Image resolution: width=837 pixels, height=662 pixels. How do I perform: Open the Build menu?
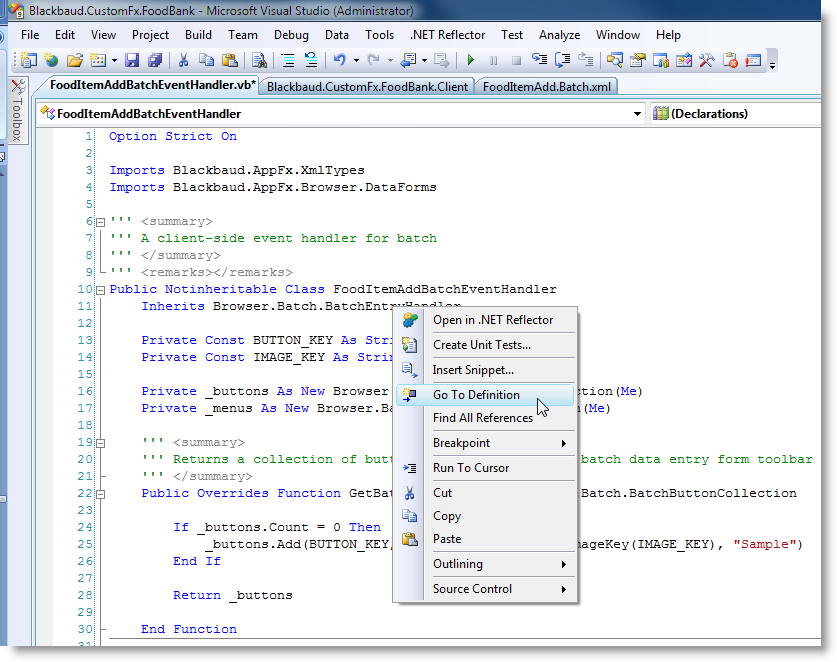point(198,35)
